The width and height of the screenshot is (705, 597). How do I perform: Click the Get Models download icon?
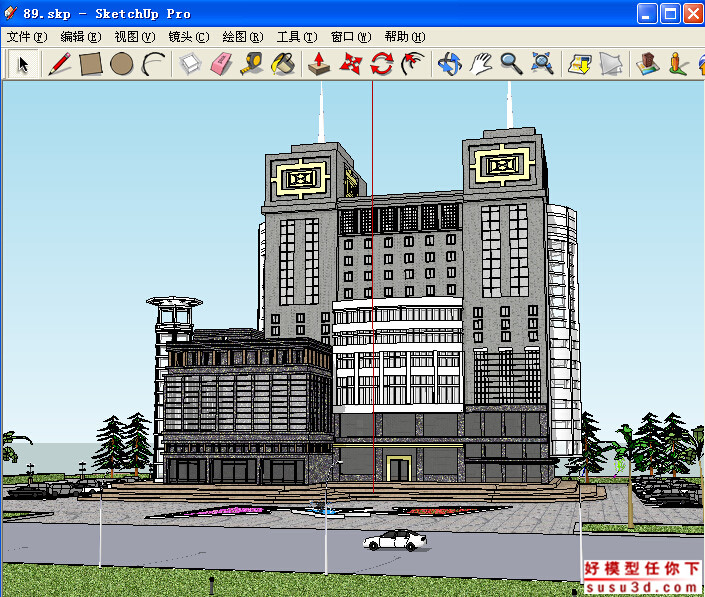pos(579,64)
